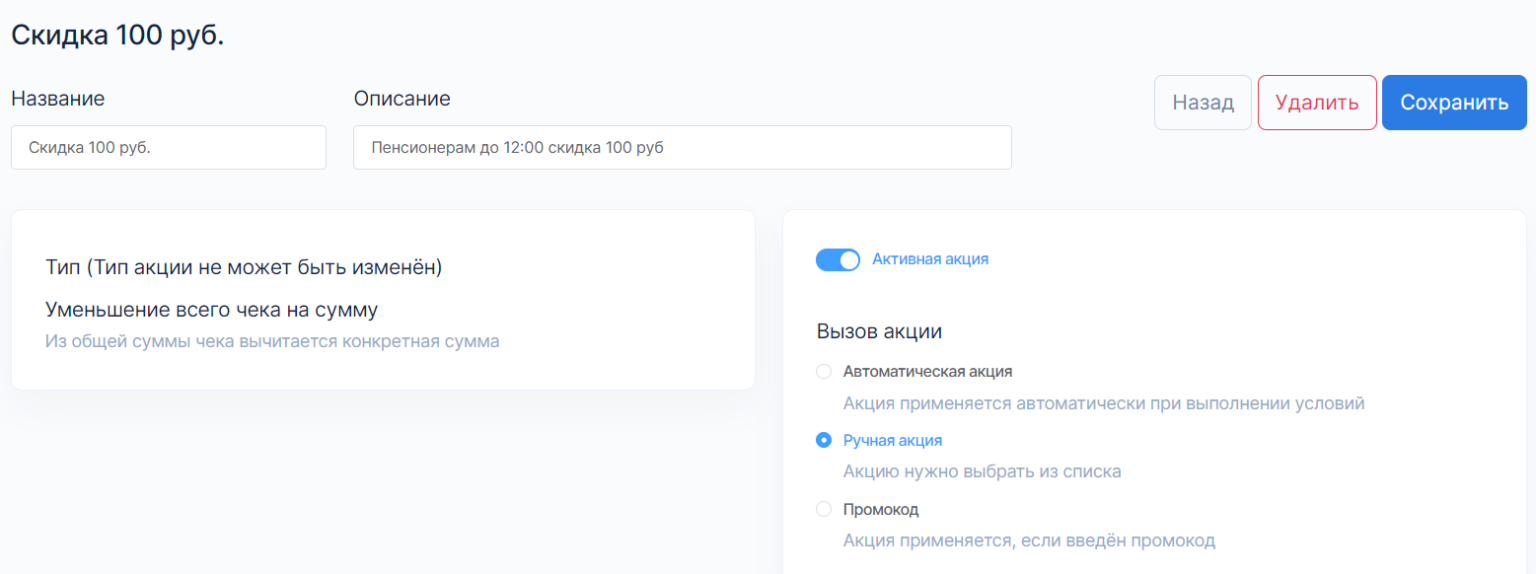The width and height of the screenshot is (1536, 574).
Task: Toggle the Активная акция switch
Action: click(x=838, y=260)
